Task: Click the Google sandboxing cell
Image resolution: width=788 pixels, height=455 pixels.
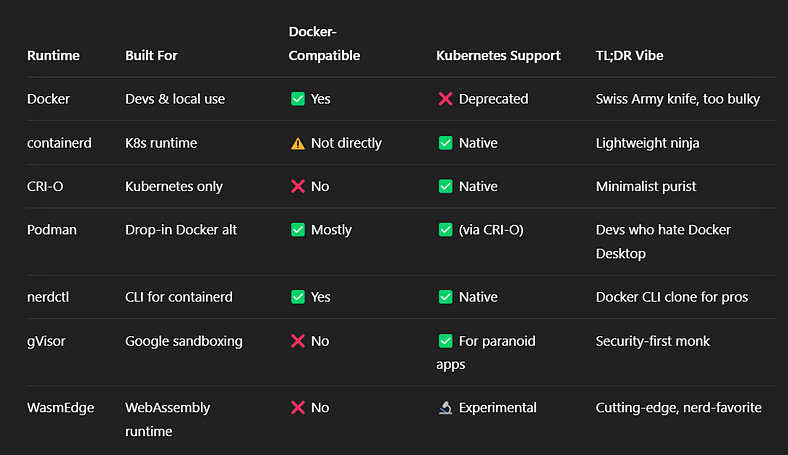Action: 183,341
